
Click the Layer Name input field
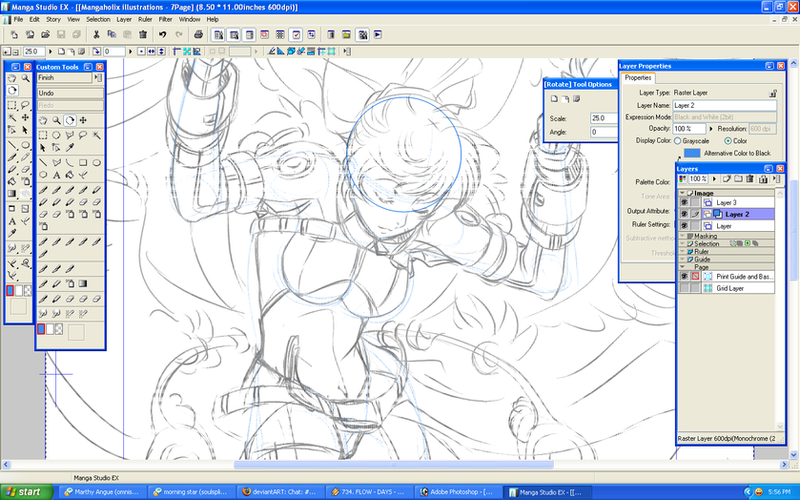[x=724, y=106]
